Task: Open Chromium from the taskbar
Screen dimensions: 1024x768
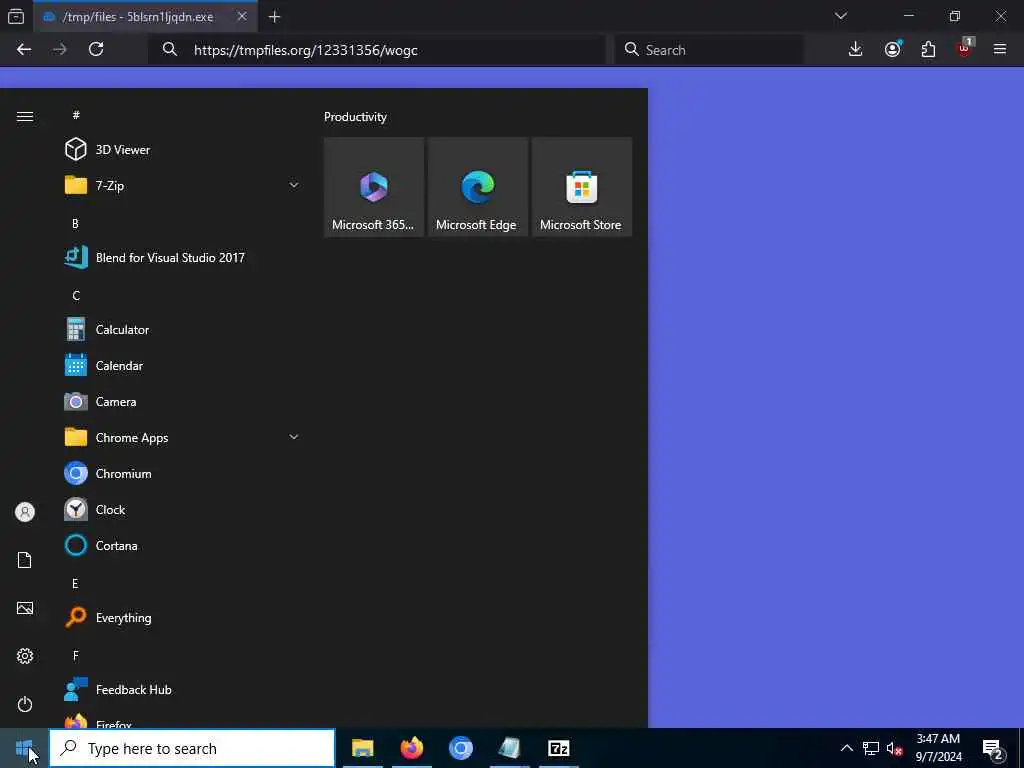Action: point(460,748)
